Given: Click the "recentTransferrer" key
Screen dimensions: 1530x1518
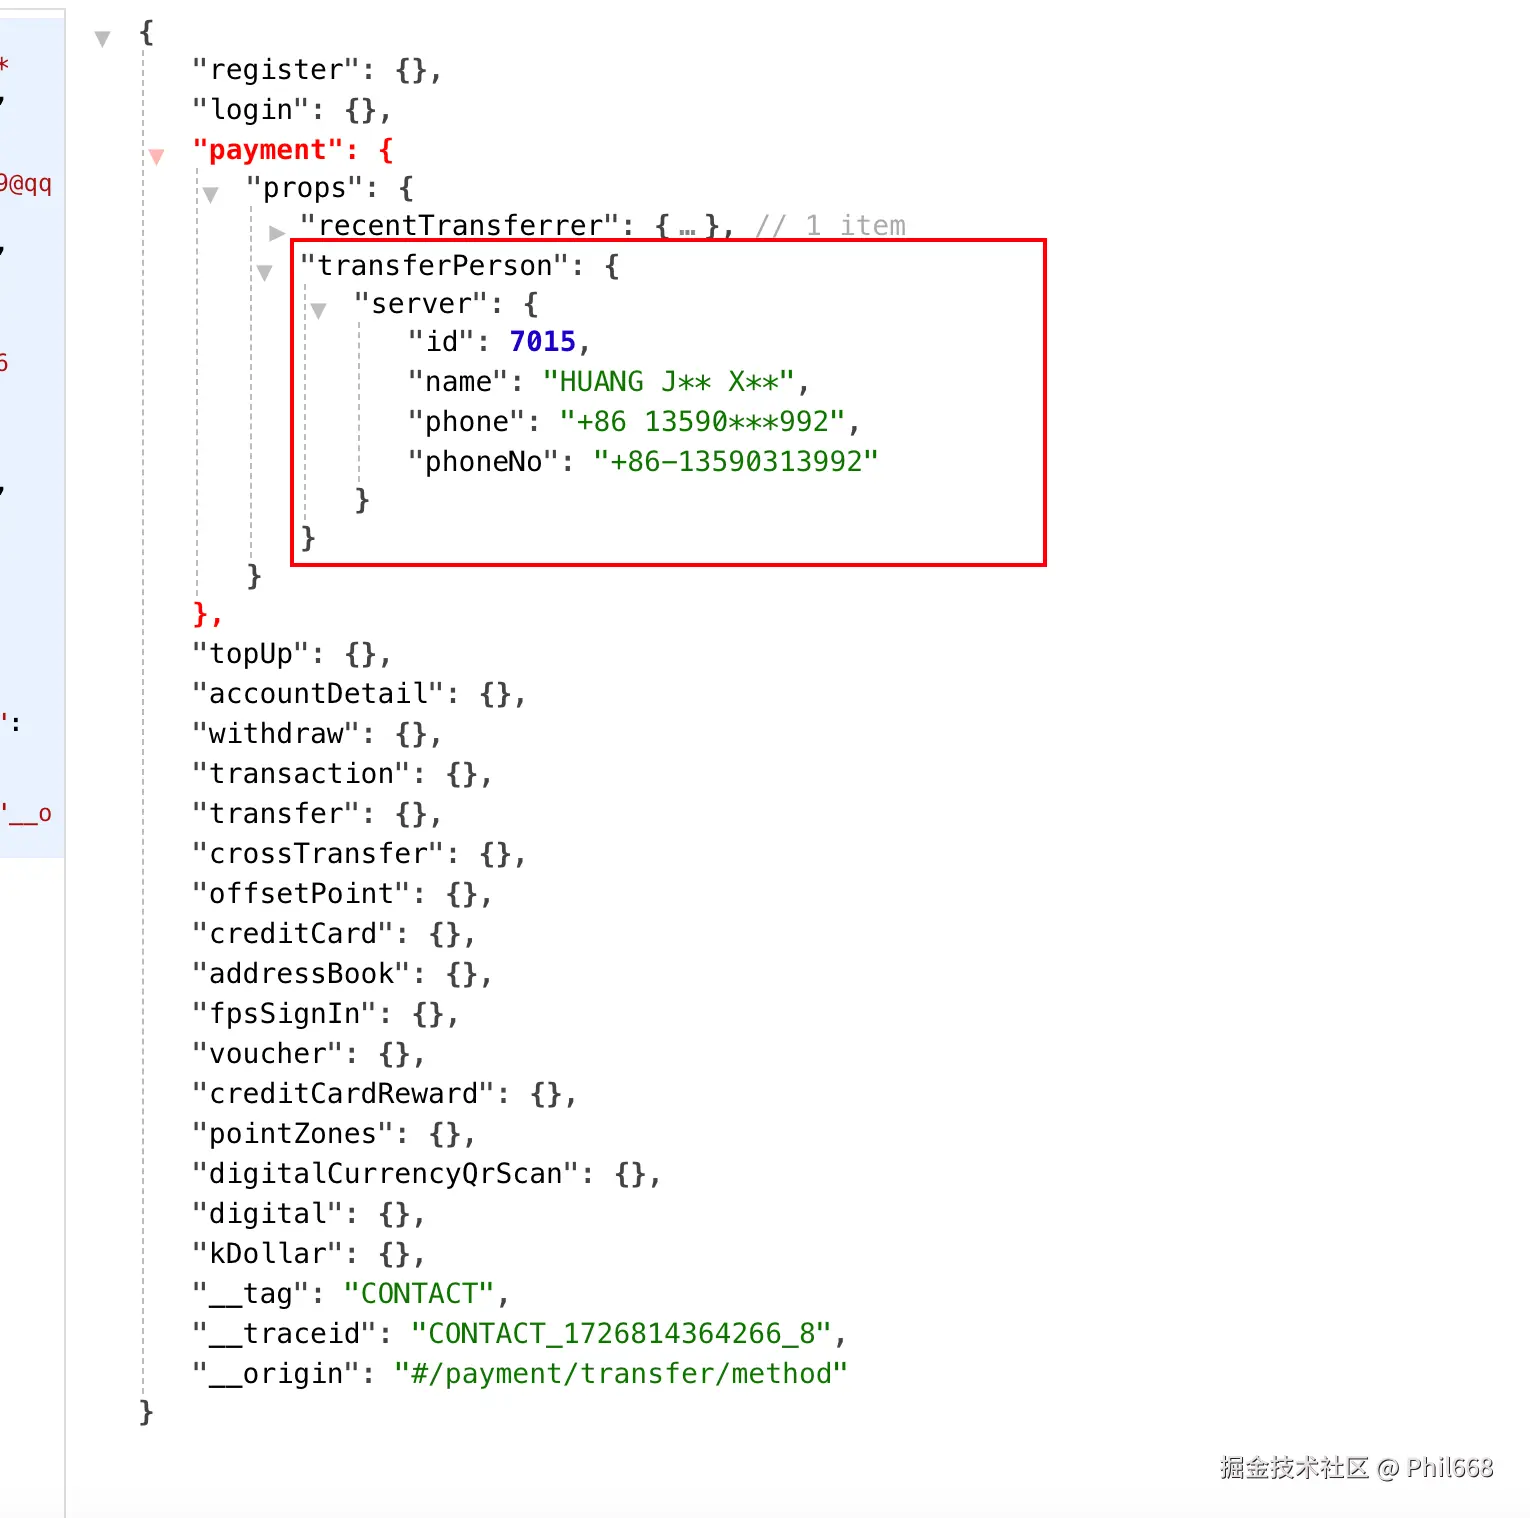Looking at the screenshot, I should pos(459,226).
